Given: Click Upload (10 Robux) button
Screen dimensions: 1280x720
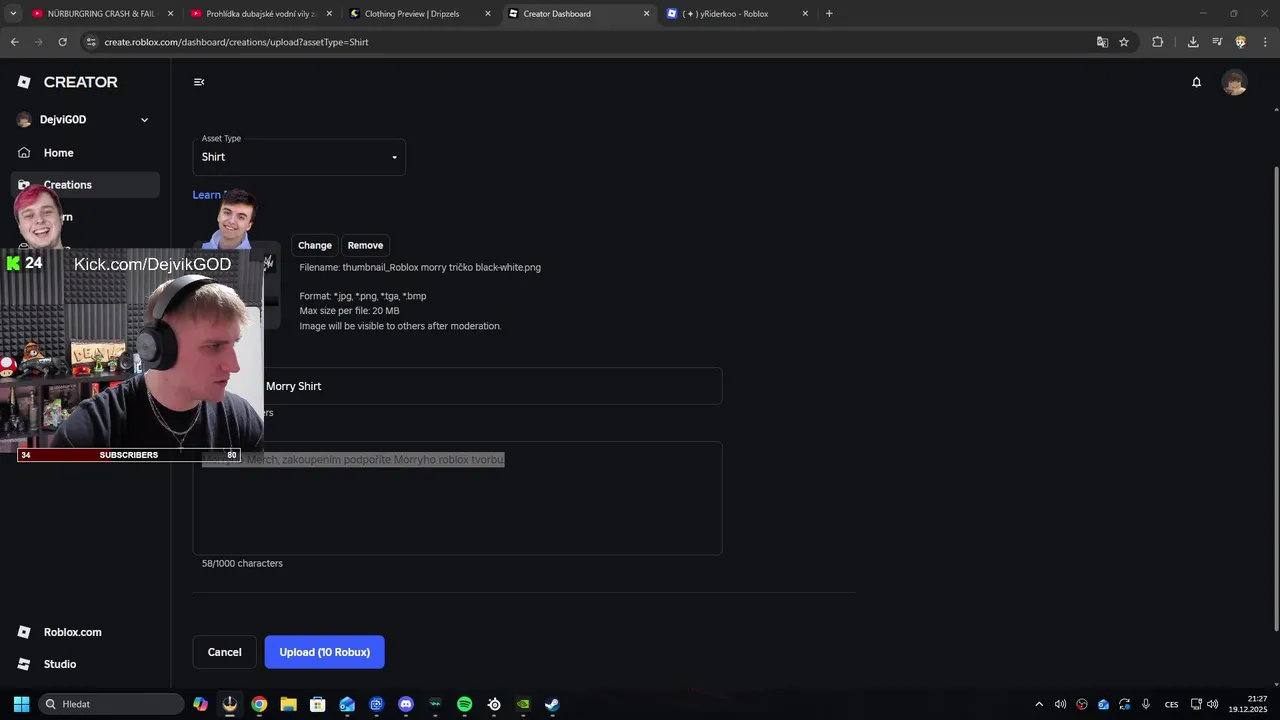Looking at the screenshot, I should pyautogui.click(x=324, y=652).
